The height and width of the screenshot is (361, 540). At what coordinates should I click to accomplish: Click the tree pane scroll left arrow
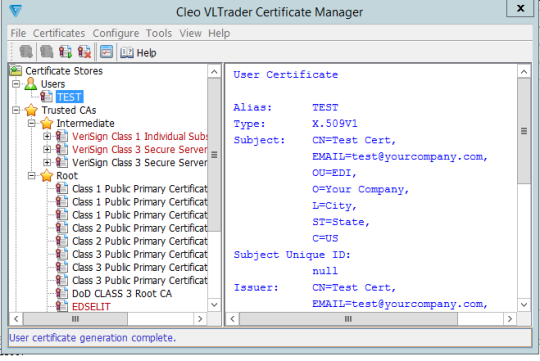16,319
